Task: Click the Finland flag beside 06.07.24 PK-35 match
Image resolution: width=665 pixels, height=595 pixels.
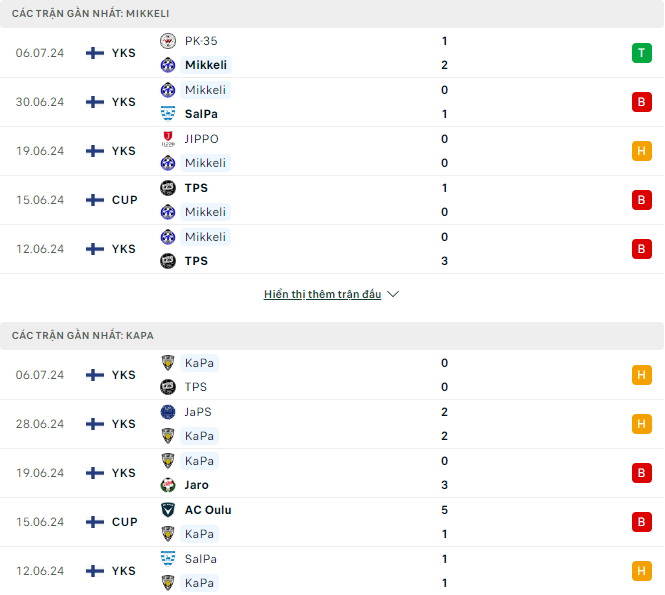Action: pos(95,53)
